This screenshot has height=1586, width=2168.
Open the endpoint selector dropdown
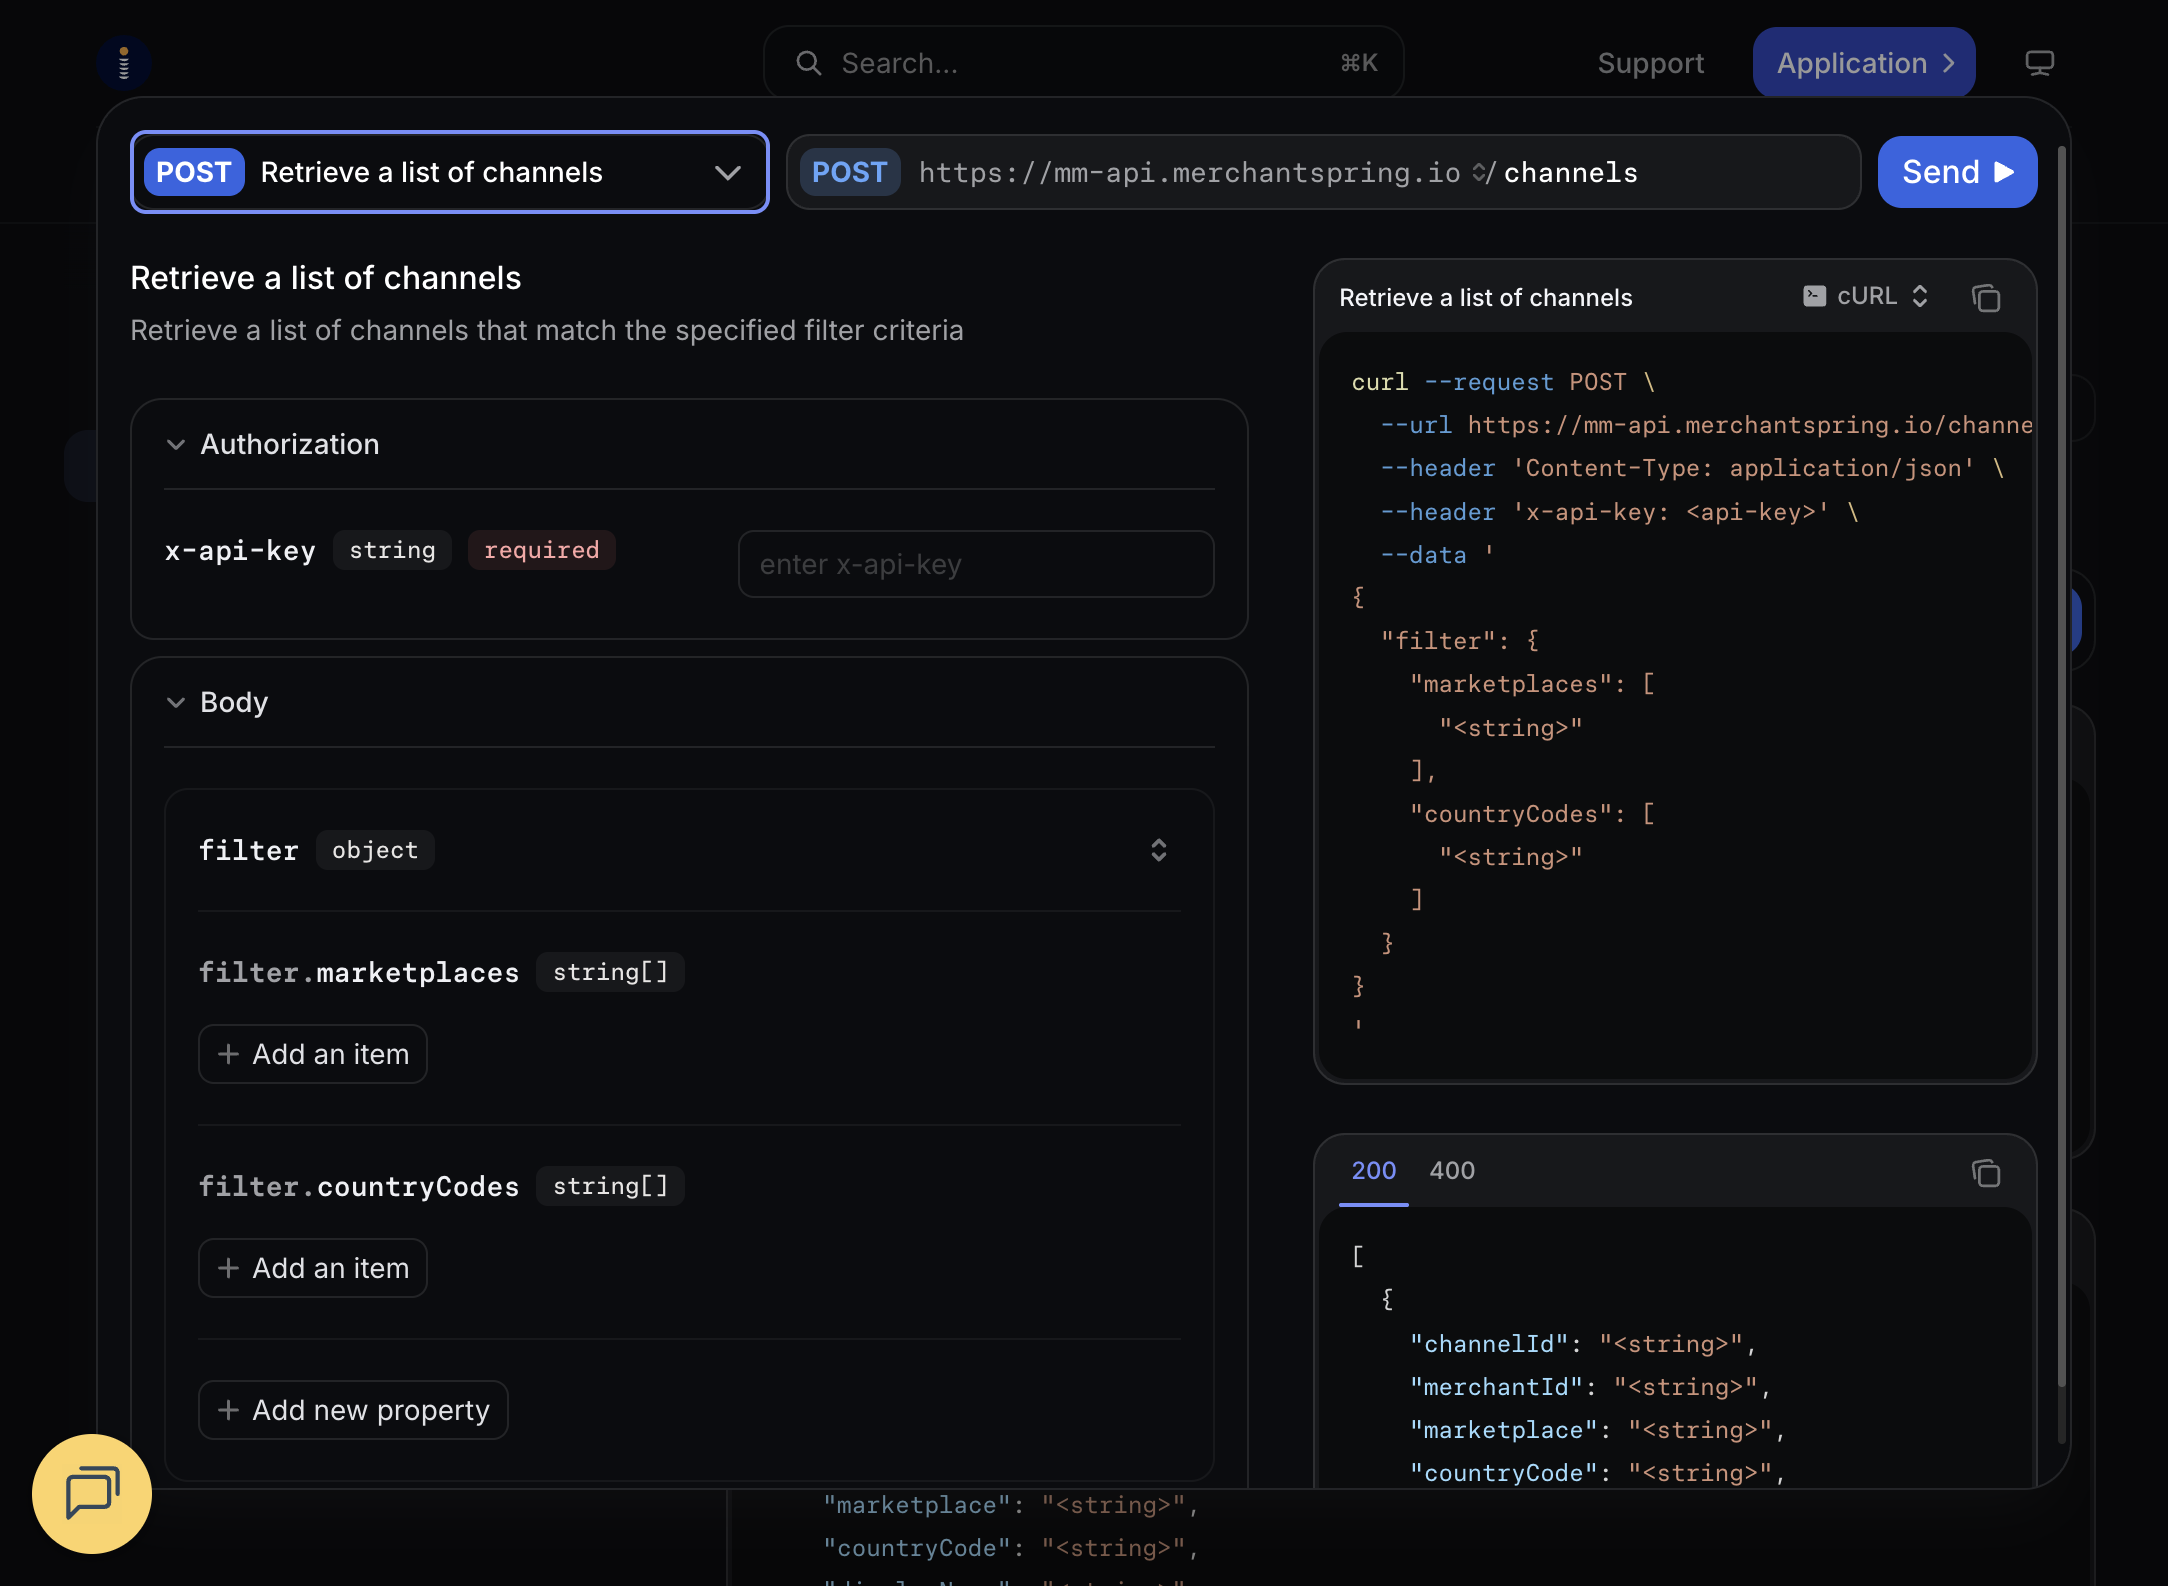click(450, 172)
